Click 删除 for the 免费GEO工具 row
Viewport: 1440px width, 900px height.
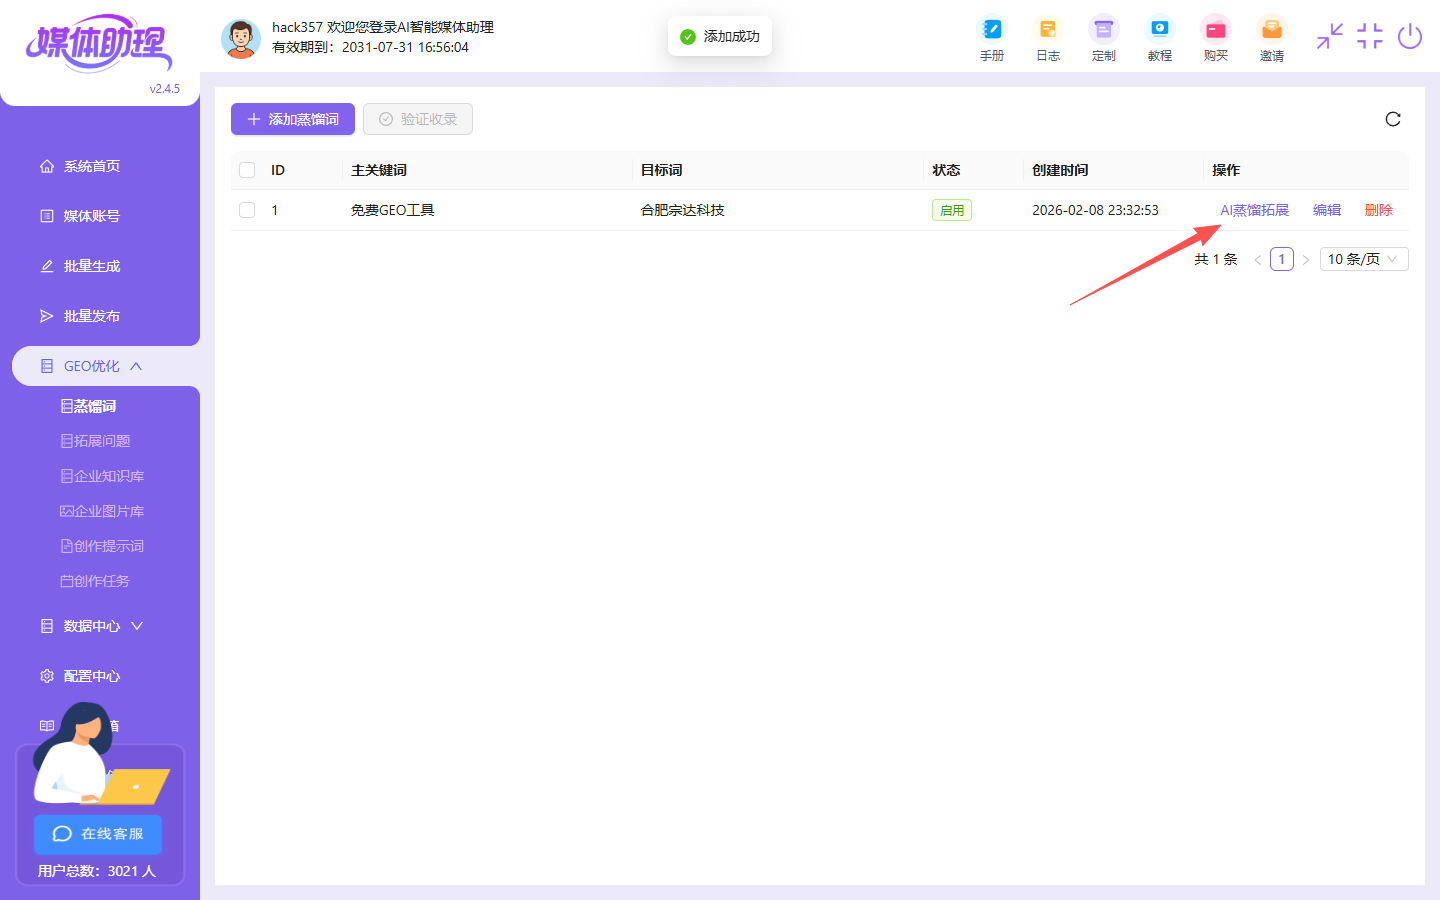tap(1379, 210)
